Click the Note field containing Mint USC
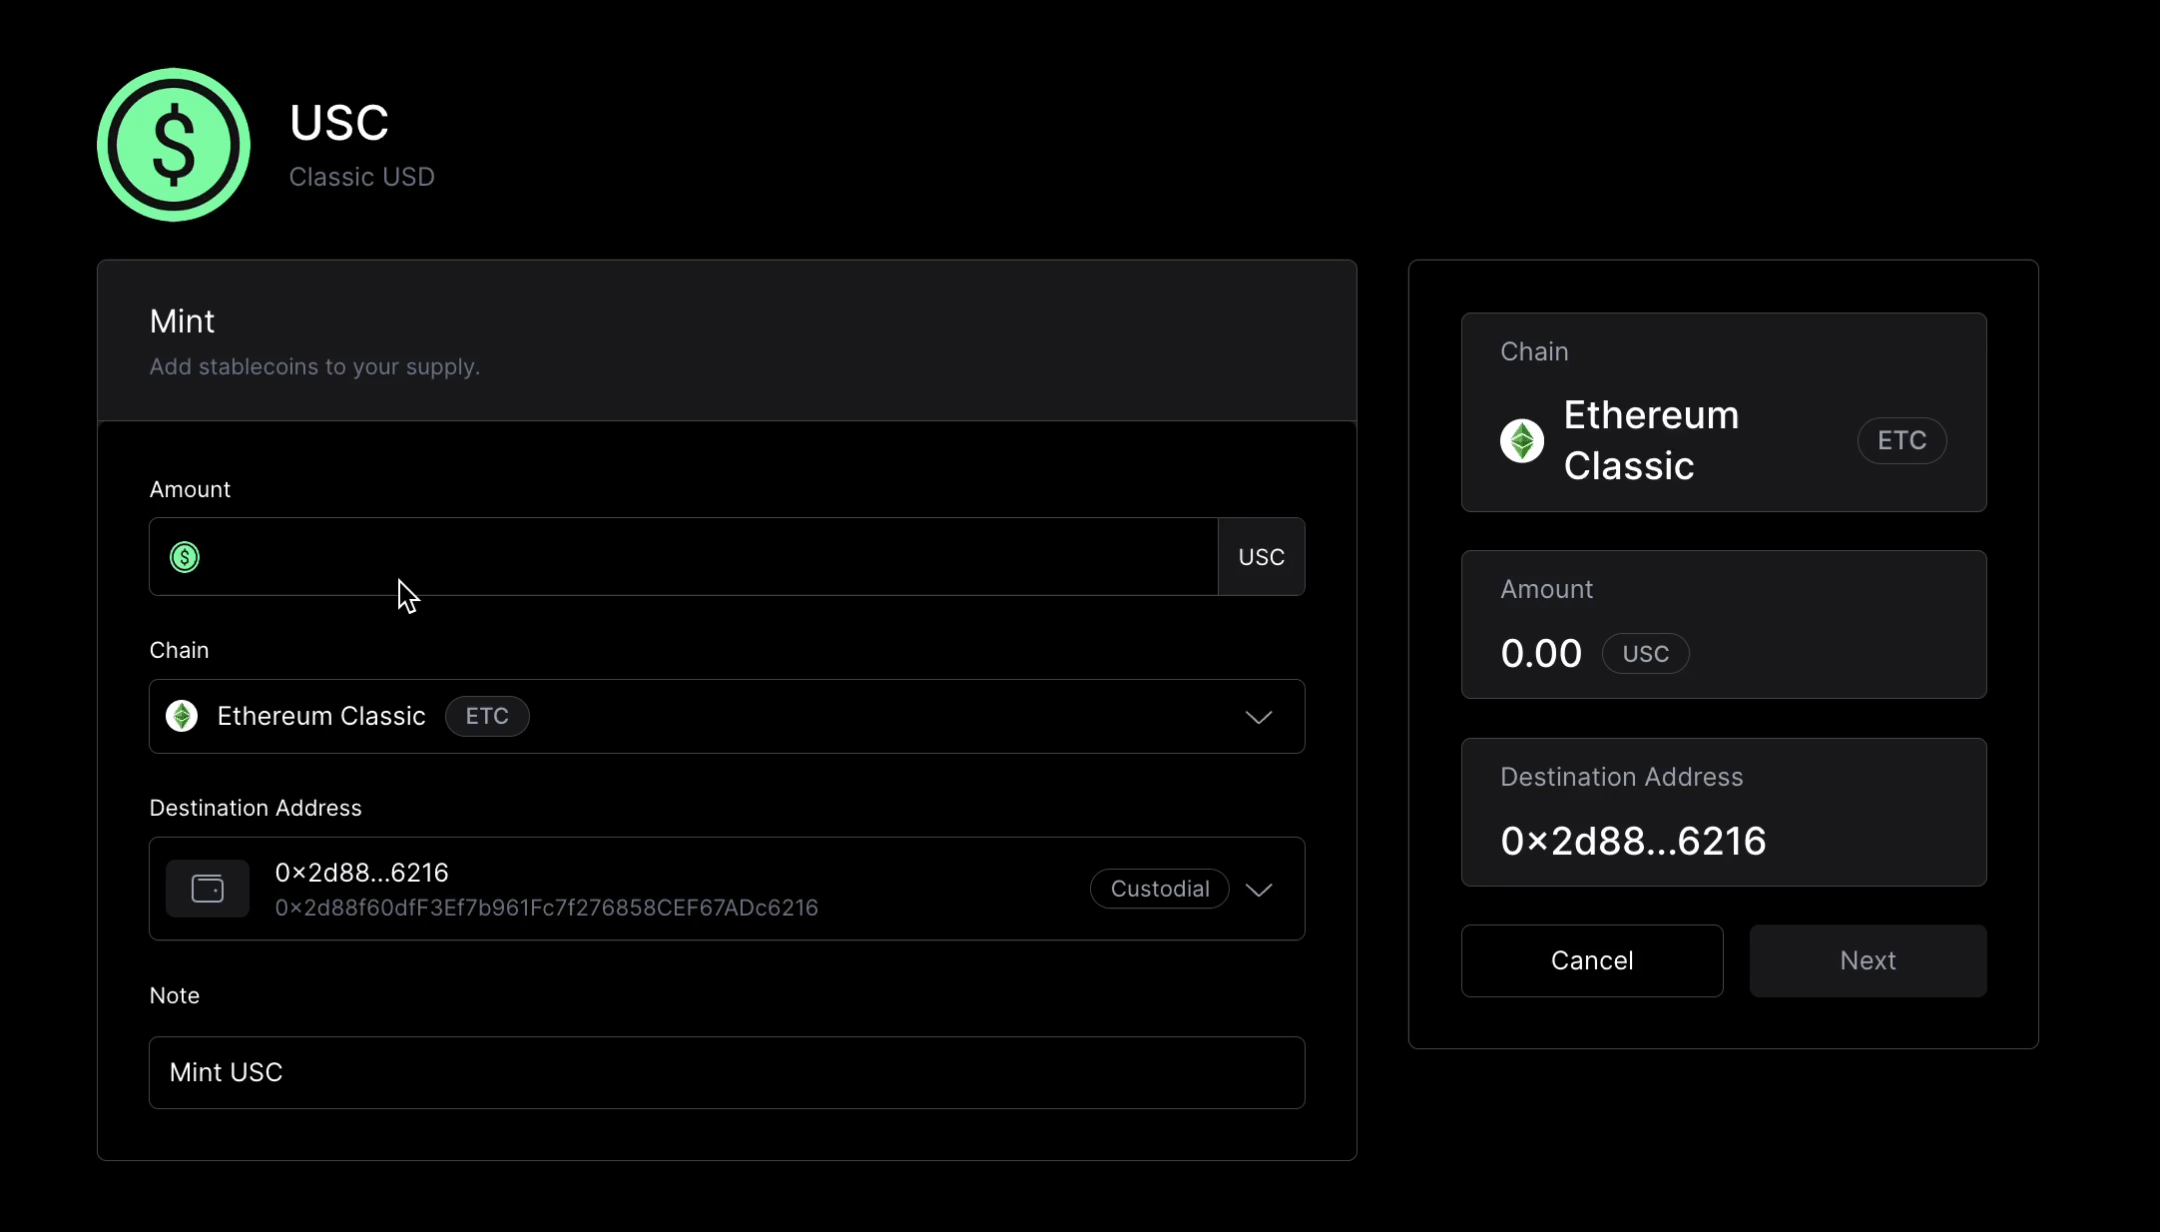 (x=726, y=1072)
